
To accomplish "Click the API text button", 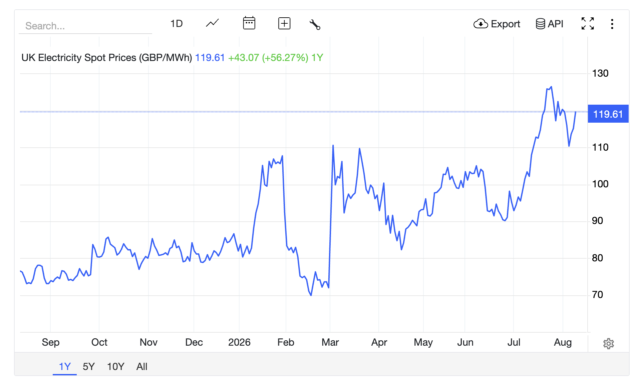I will [x=556, y=24].
